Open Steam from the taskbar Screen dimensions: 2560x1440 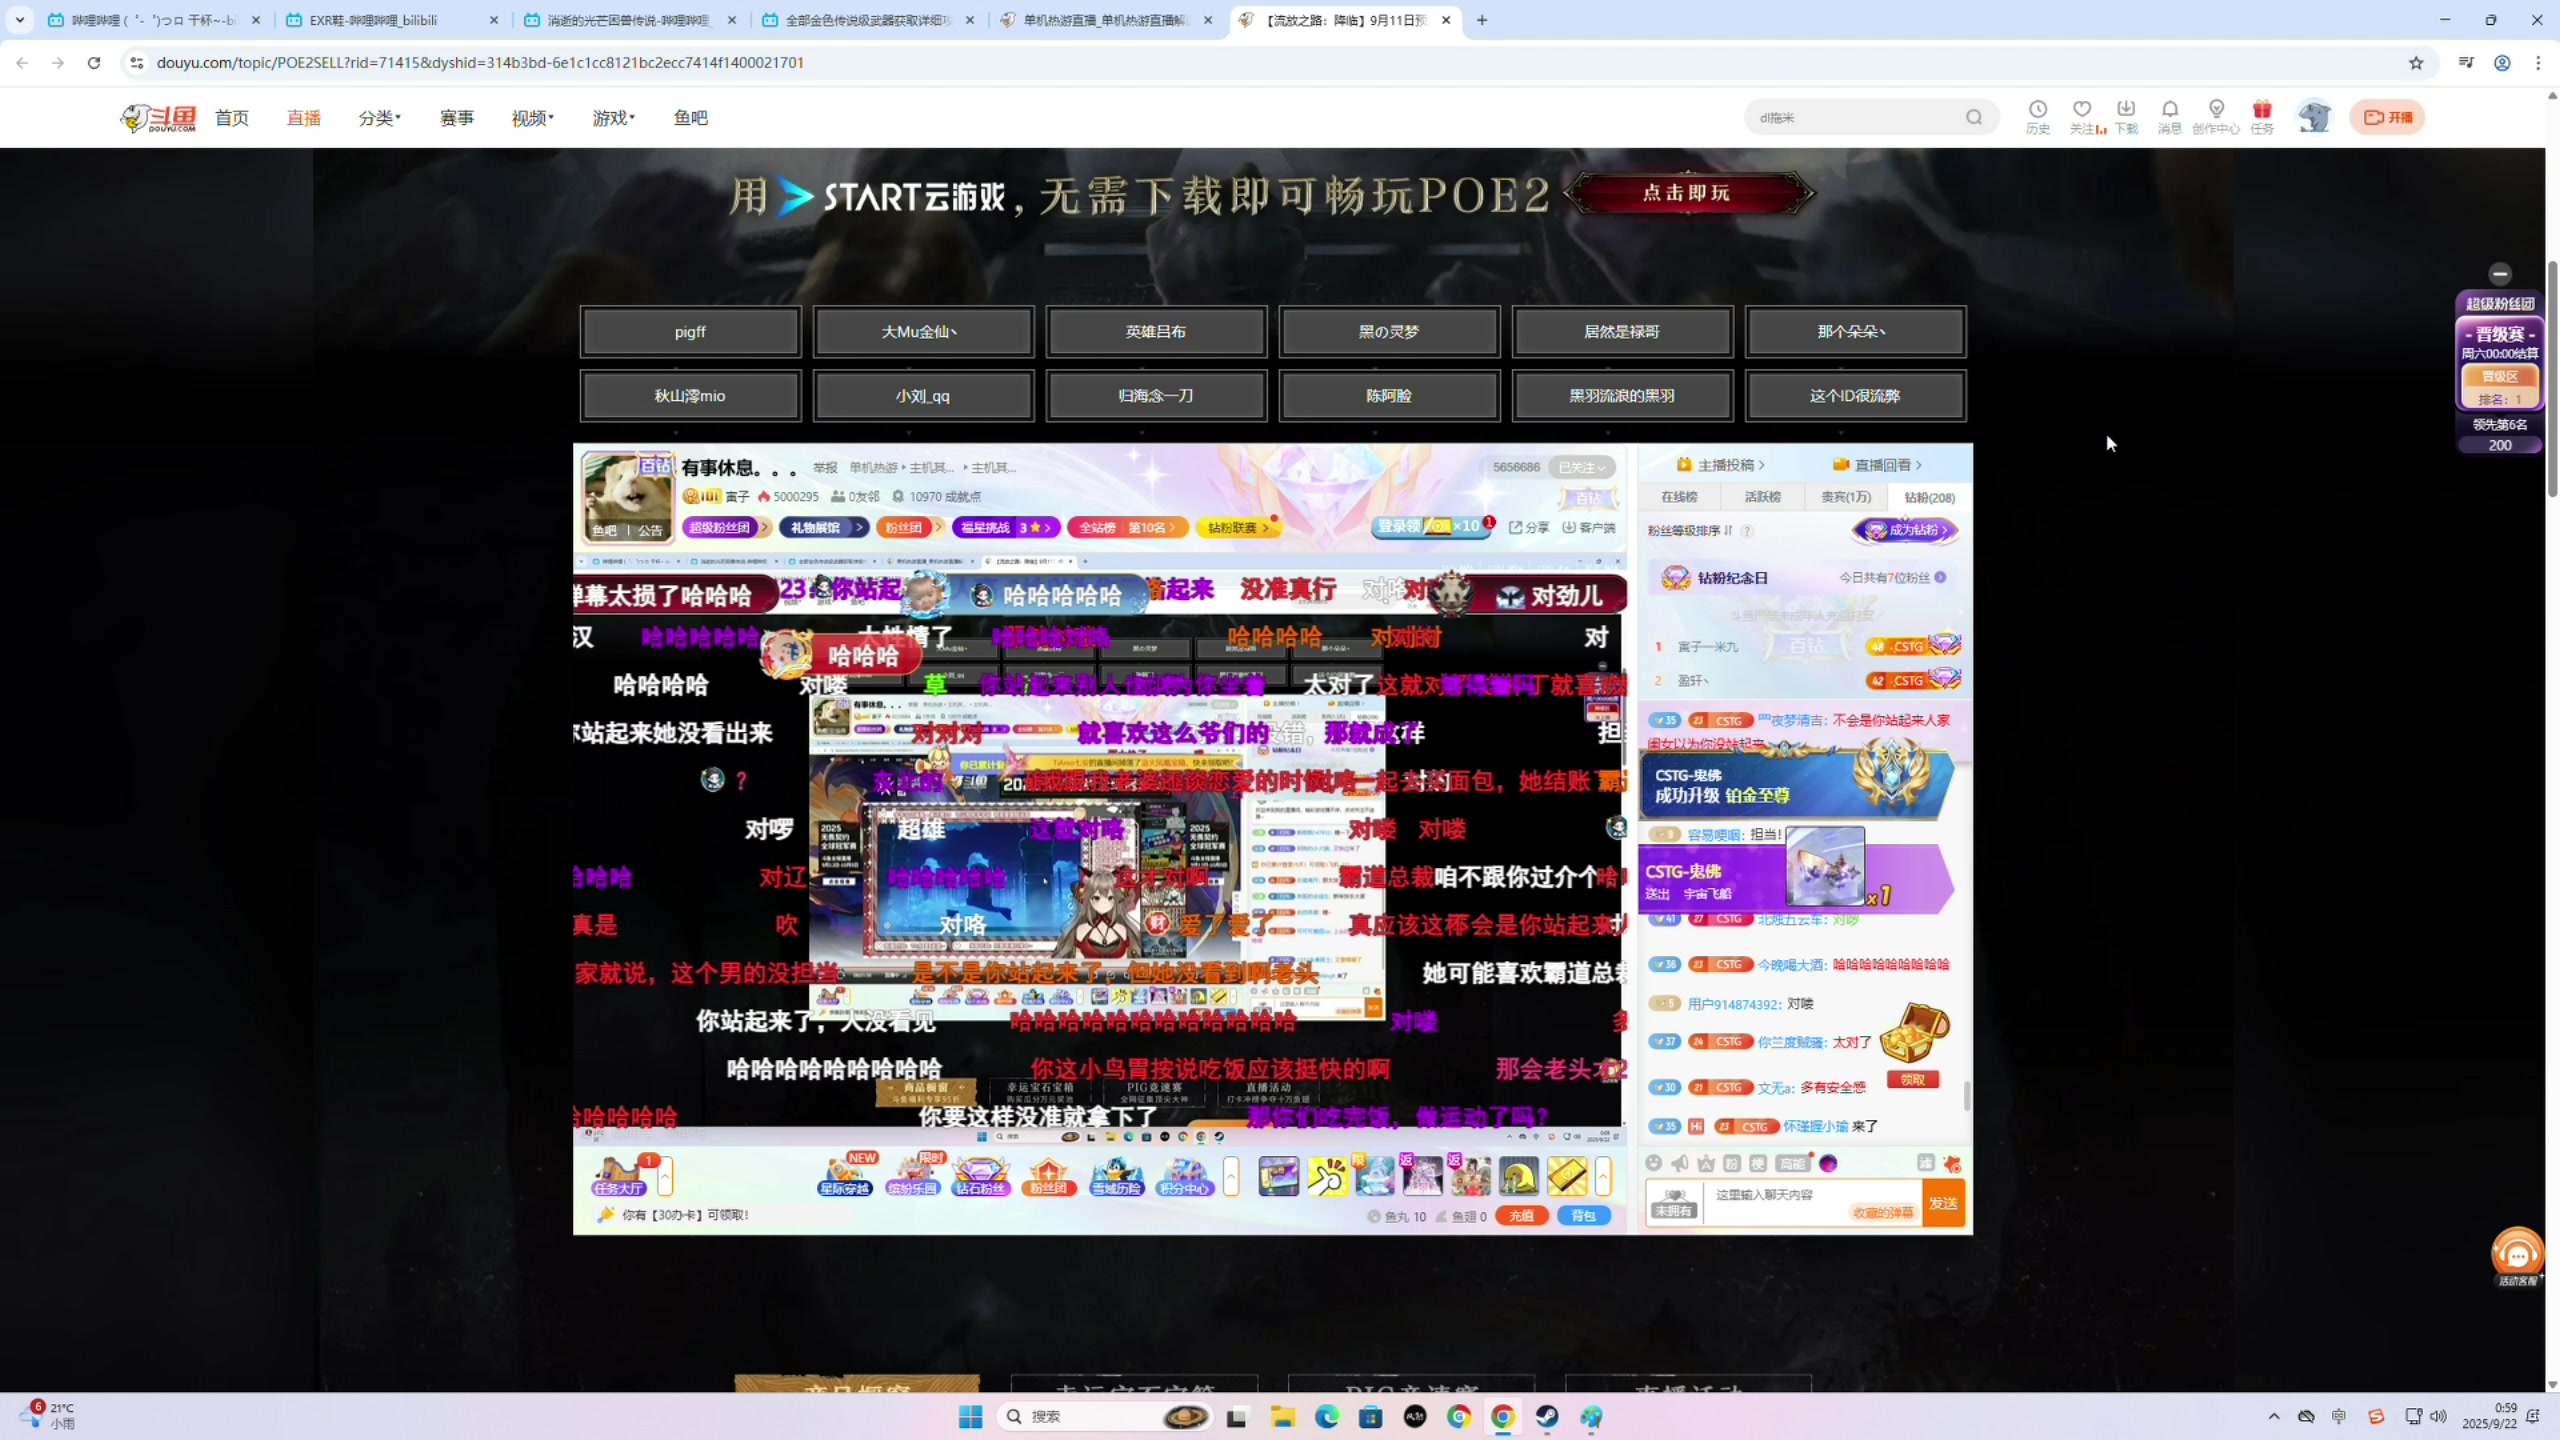click(1547, 1416)
